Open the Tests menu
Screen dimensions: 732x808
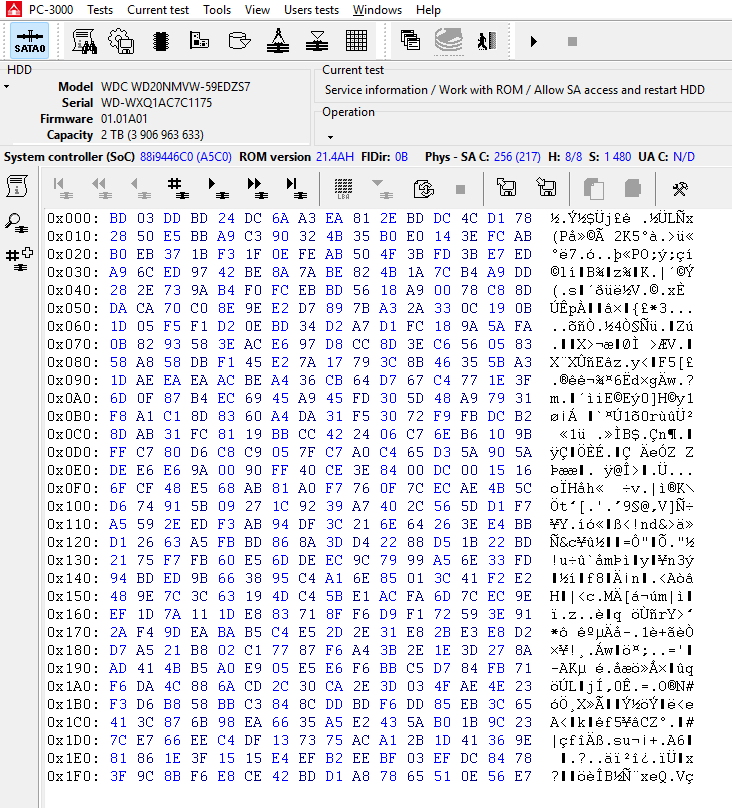100,10
